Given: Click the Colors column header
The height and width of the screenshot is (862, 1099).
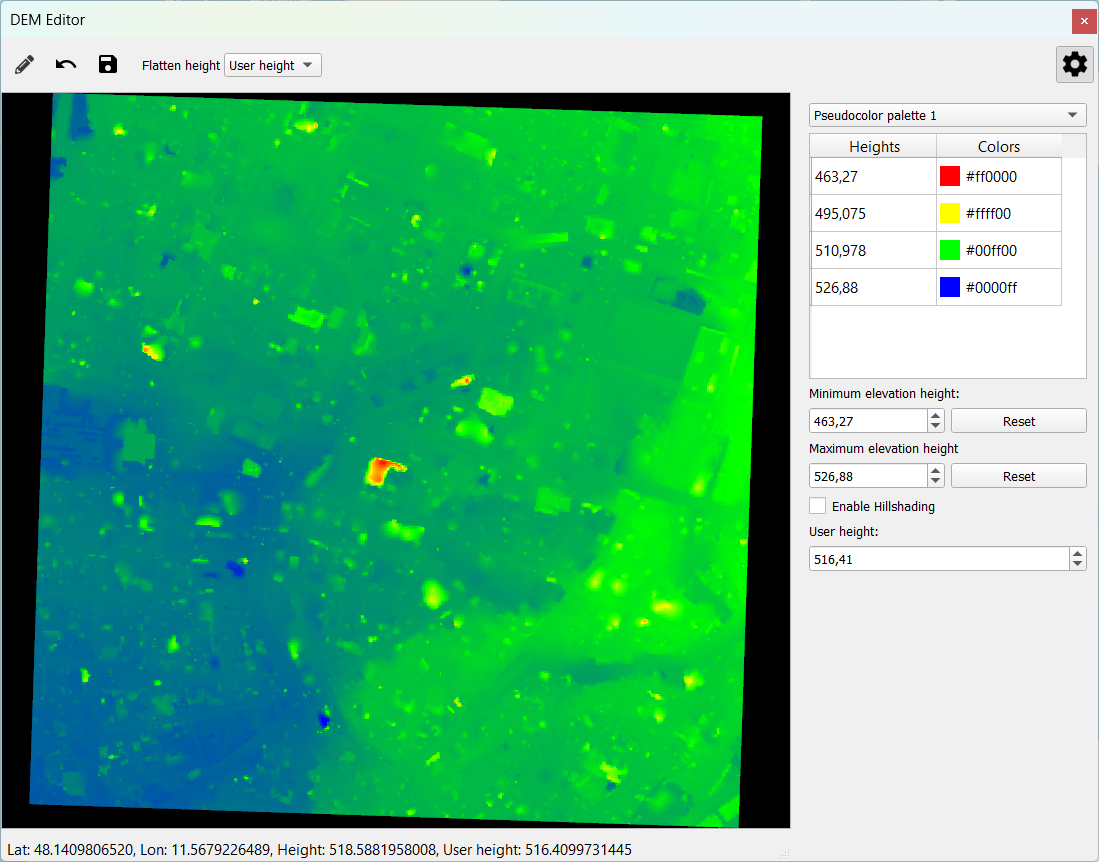Looking at the screenshot, I should pyautogui.click(x=998, y=147).
